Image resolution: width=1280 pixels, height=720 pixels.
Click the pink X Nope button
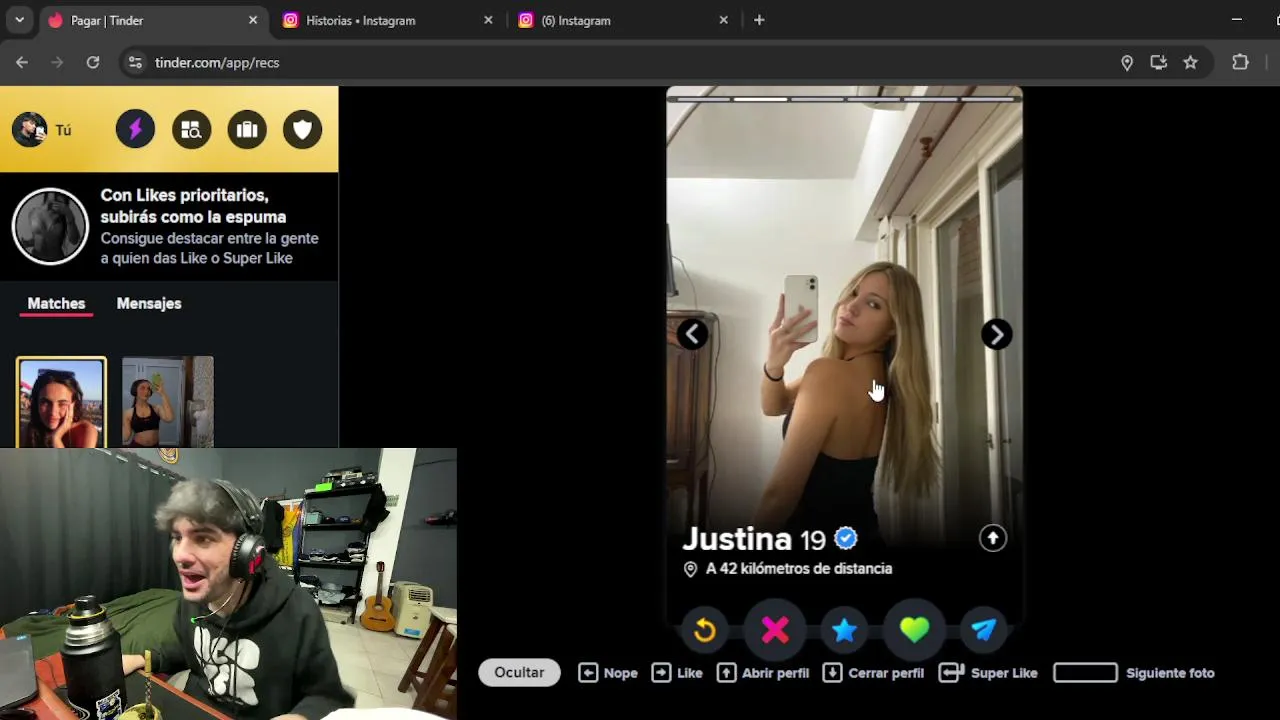pyautogui.click(x=775, y=629)
